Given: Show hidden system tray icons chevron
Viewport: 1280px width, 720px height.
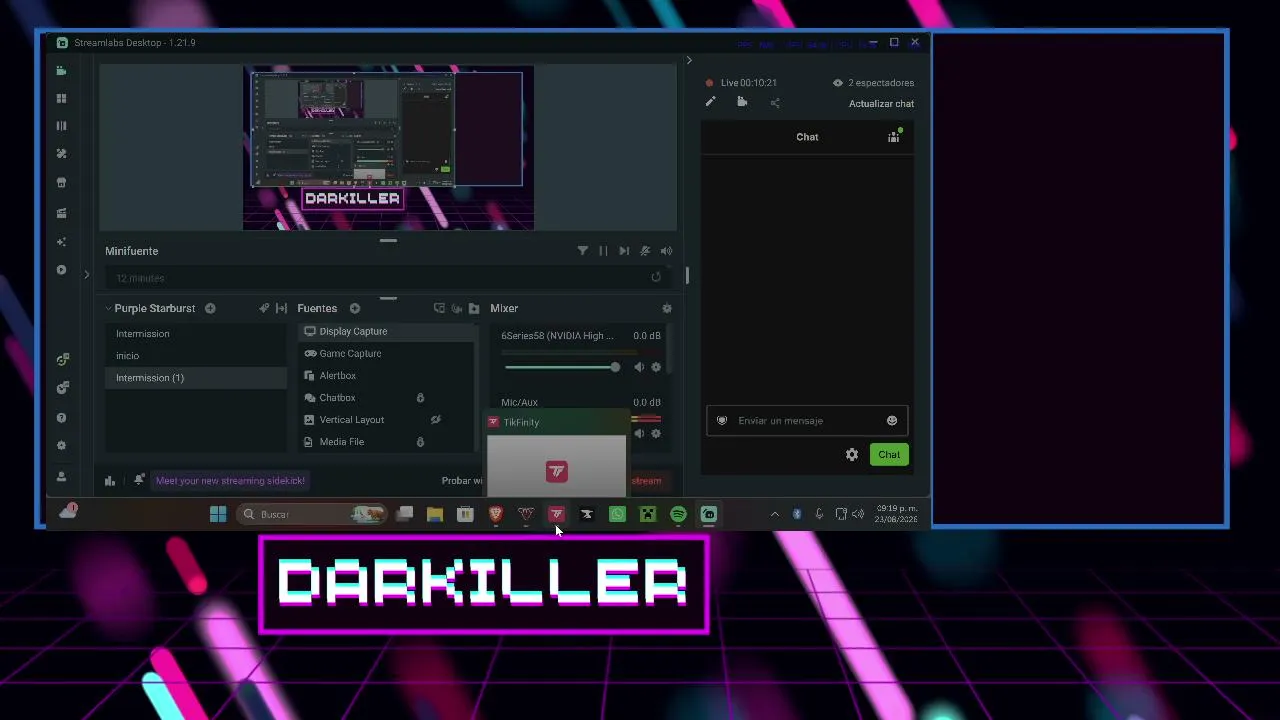Looking at the screenshot, I should point(774,514).
